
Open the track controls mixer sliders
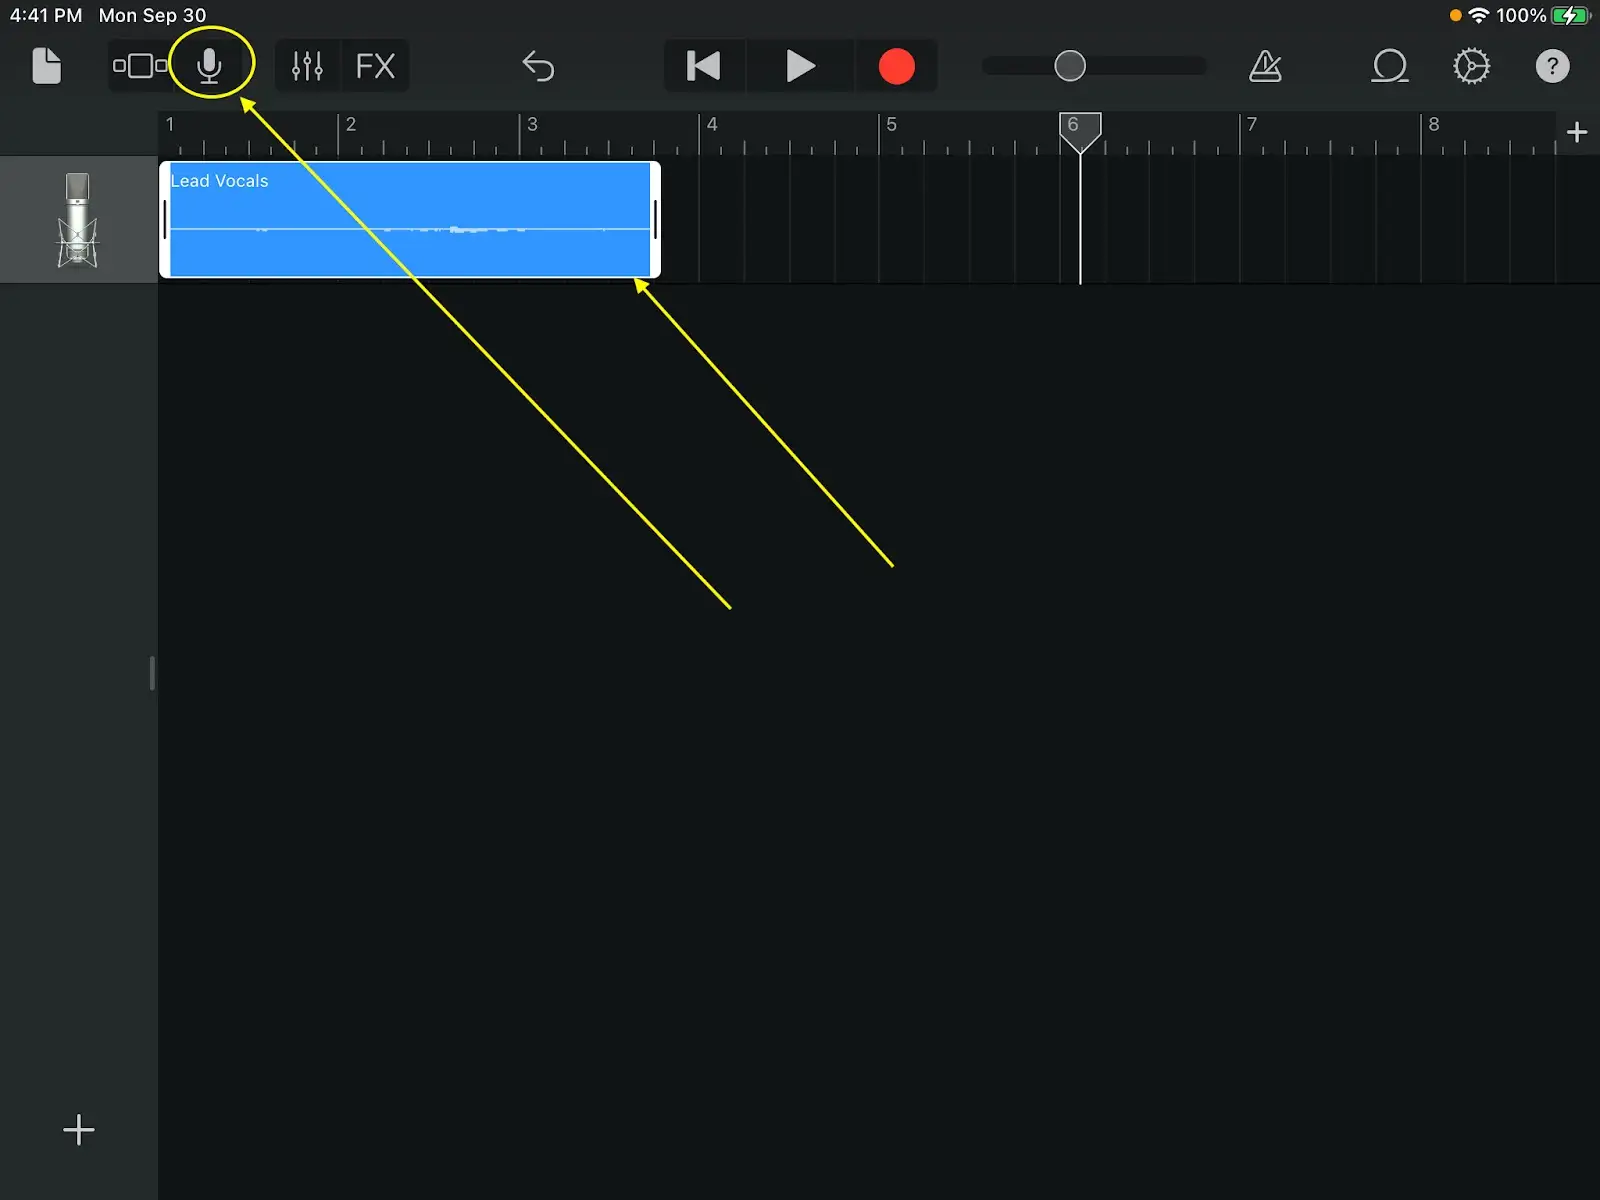[x=307, y=66]
